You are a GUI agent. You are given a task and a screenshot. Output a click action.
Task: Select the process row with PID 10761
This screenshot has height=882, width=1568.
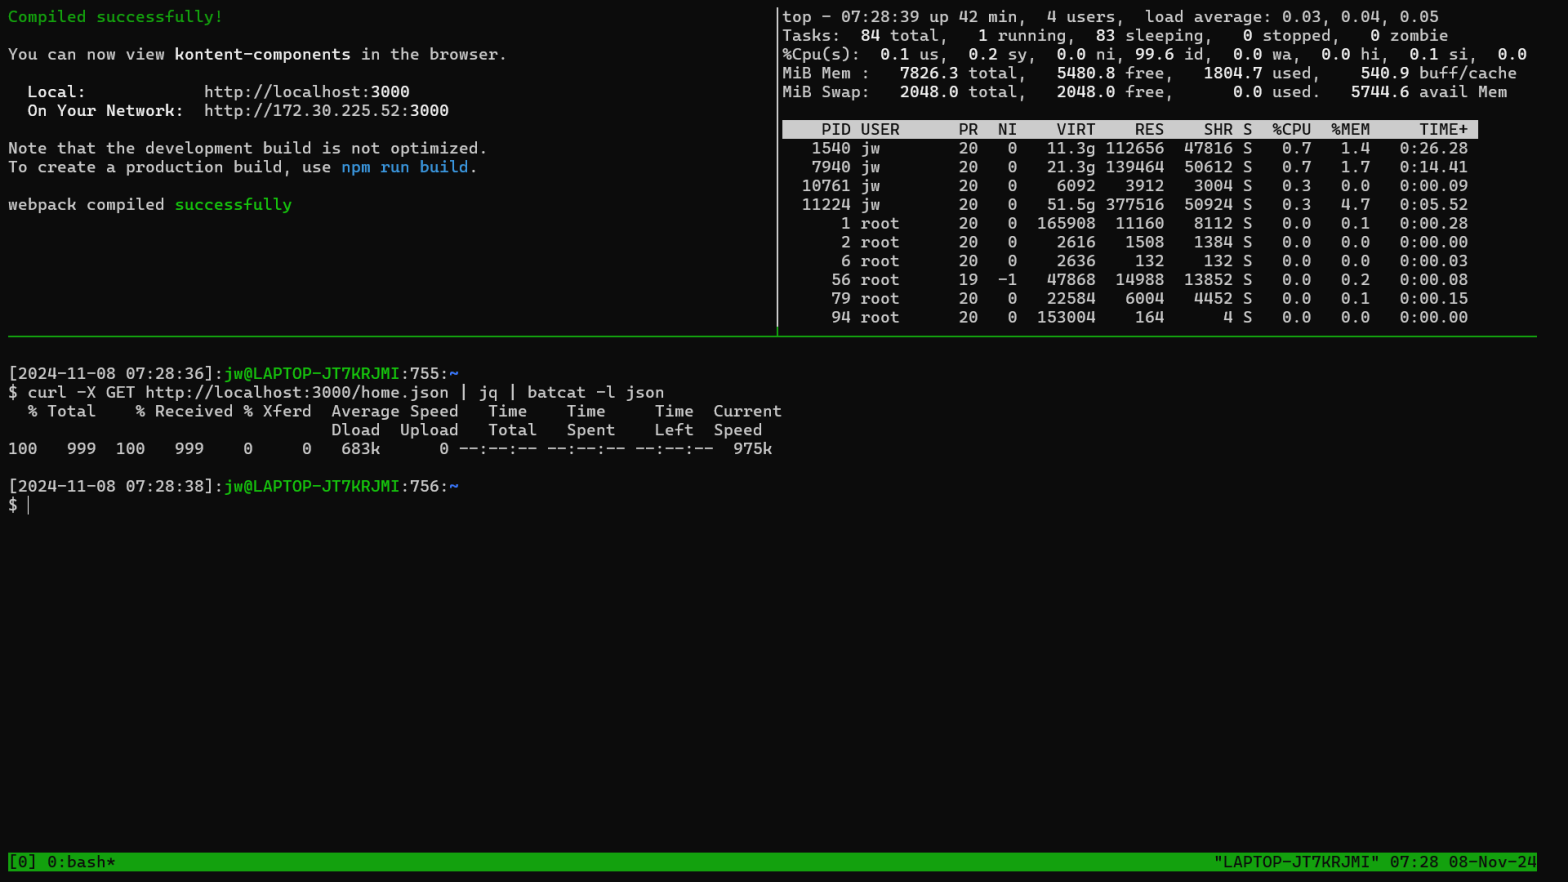tap(1129, 186)
